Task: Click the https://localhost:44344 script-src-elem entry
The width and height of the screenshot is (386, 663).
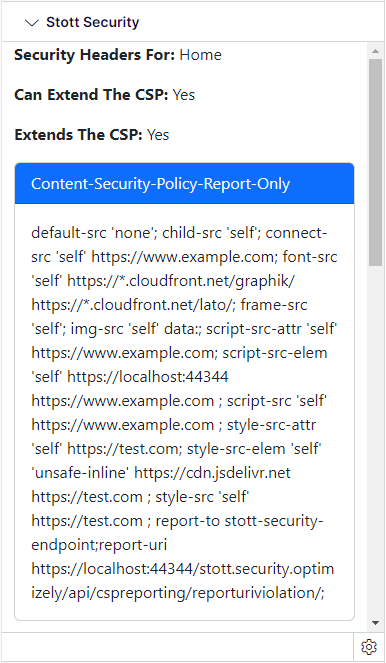Action: pyautogui.click(x=148, y=377)
